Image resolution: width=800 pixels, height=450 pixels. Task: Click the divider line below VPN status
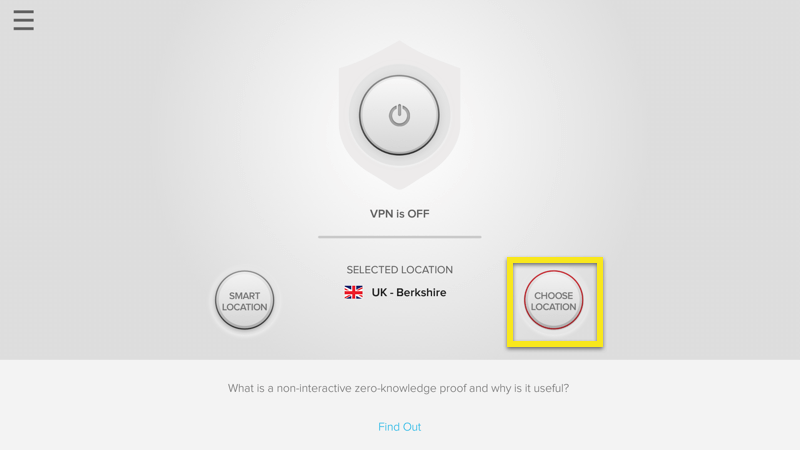(x=399, y=237)
